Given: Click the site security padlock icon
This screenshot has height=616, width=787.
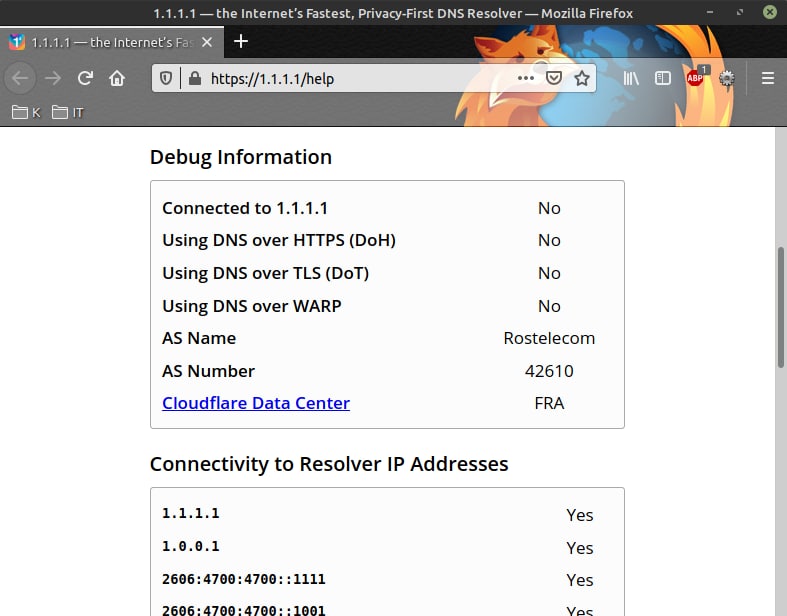Looking at the screenshot, I should click(195, 78).
